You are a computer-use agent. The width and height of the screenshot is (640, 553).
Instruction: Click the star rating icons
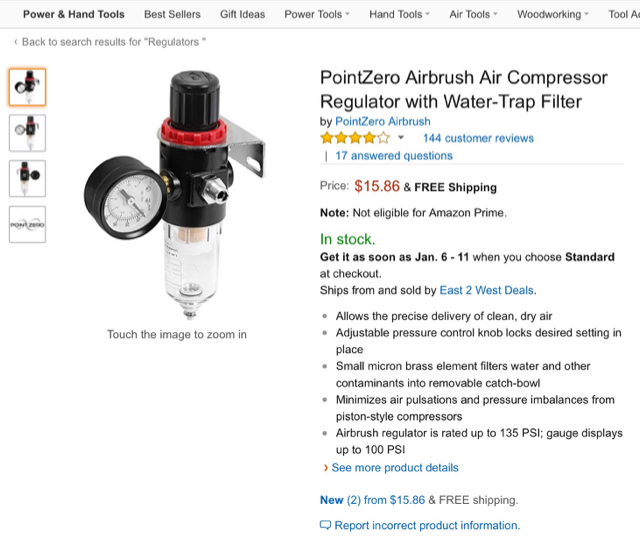tap(355, 138)
